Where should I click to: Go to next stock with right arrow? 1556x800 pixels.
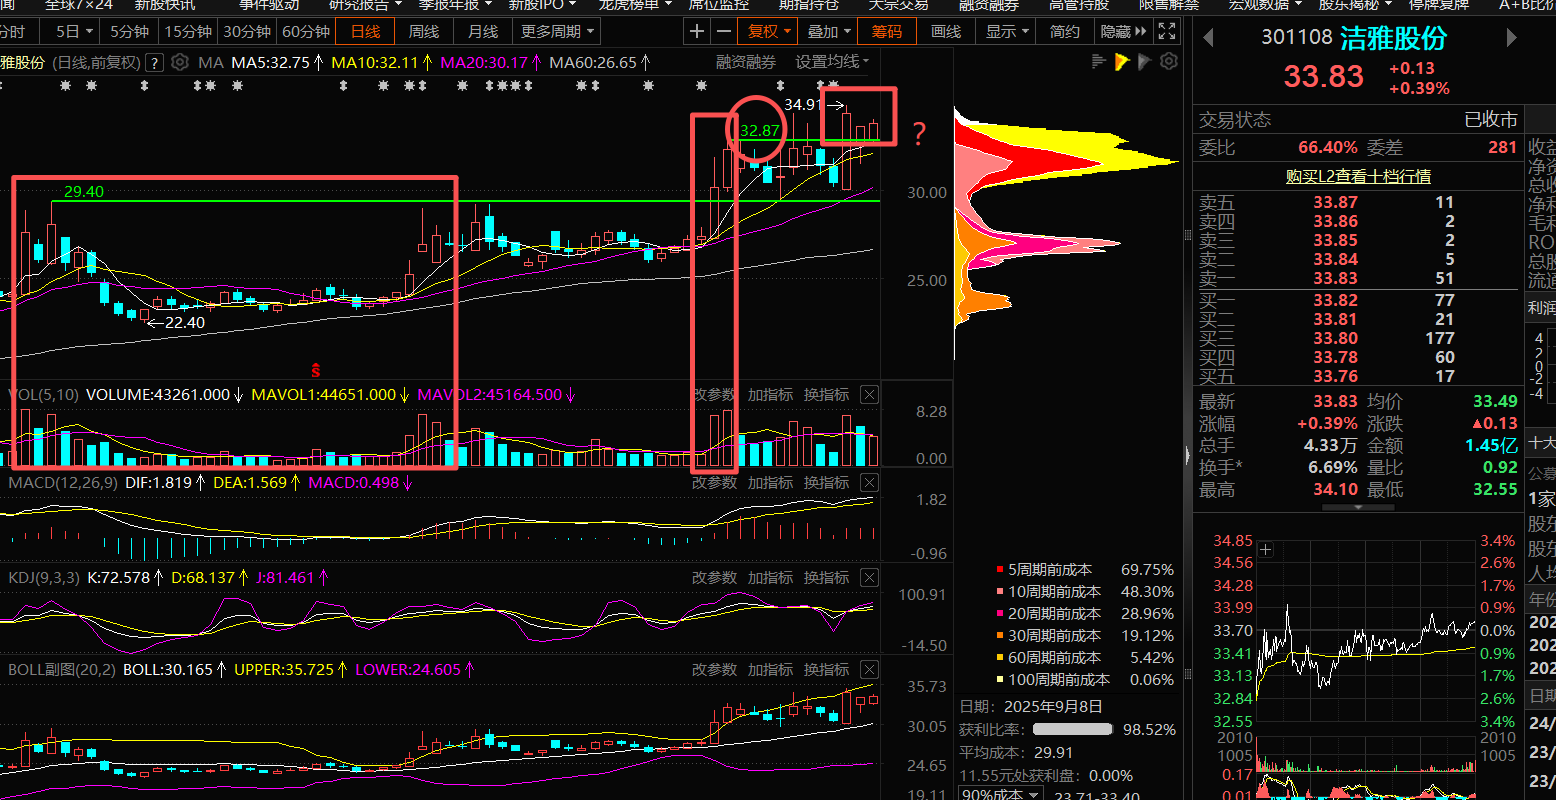[1511, 38]
